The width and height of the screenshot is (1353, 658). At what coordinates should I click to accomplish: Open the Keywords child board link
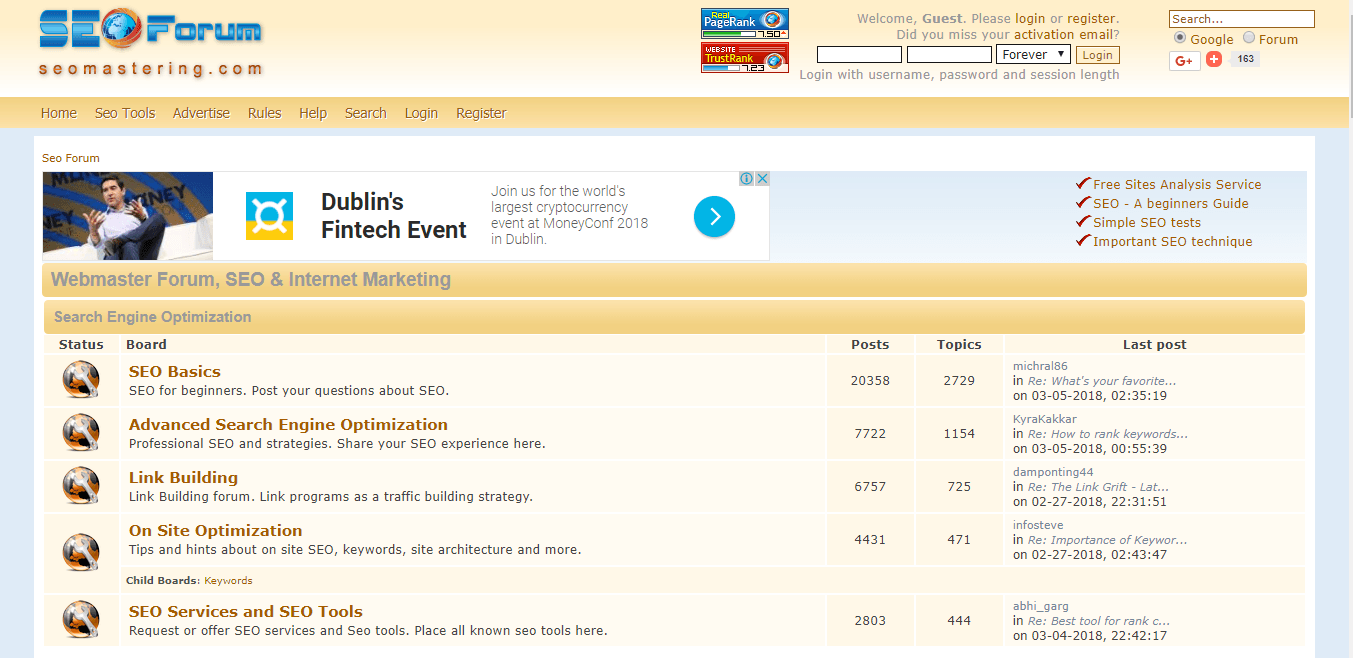click(228, 580)
